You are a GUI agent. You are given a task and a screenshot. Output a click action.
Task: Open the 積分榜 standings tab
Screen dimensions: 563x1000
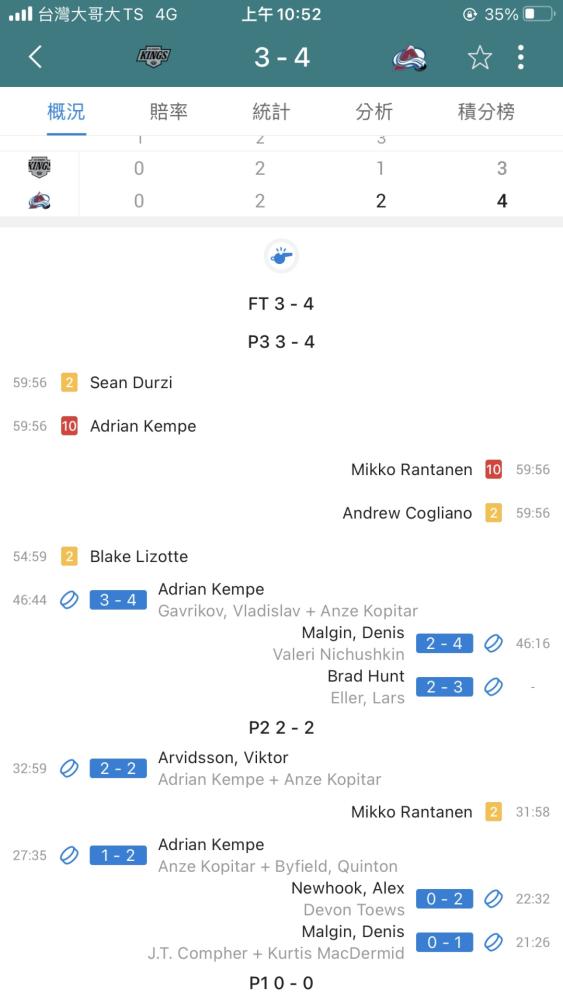click(x=486, y=112)
